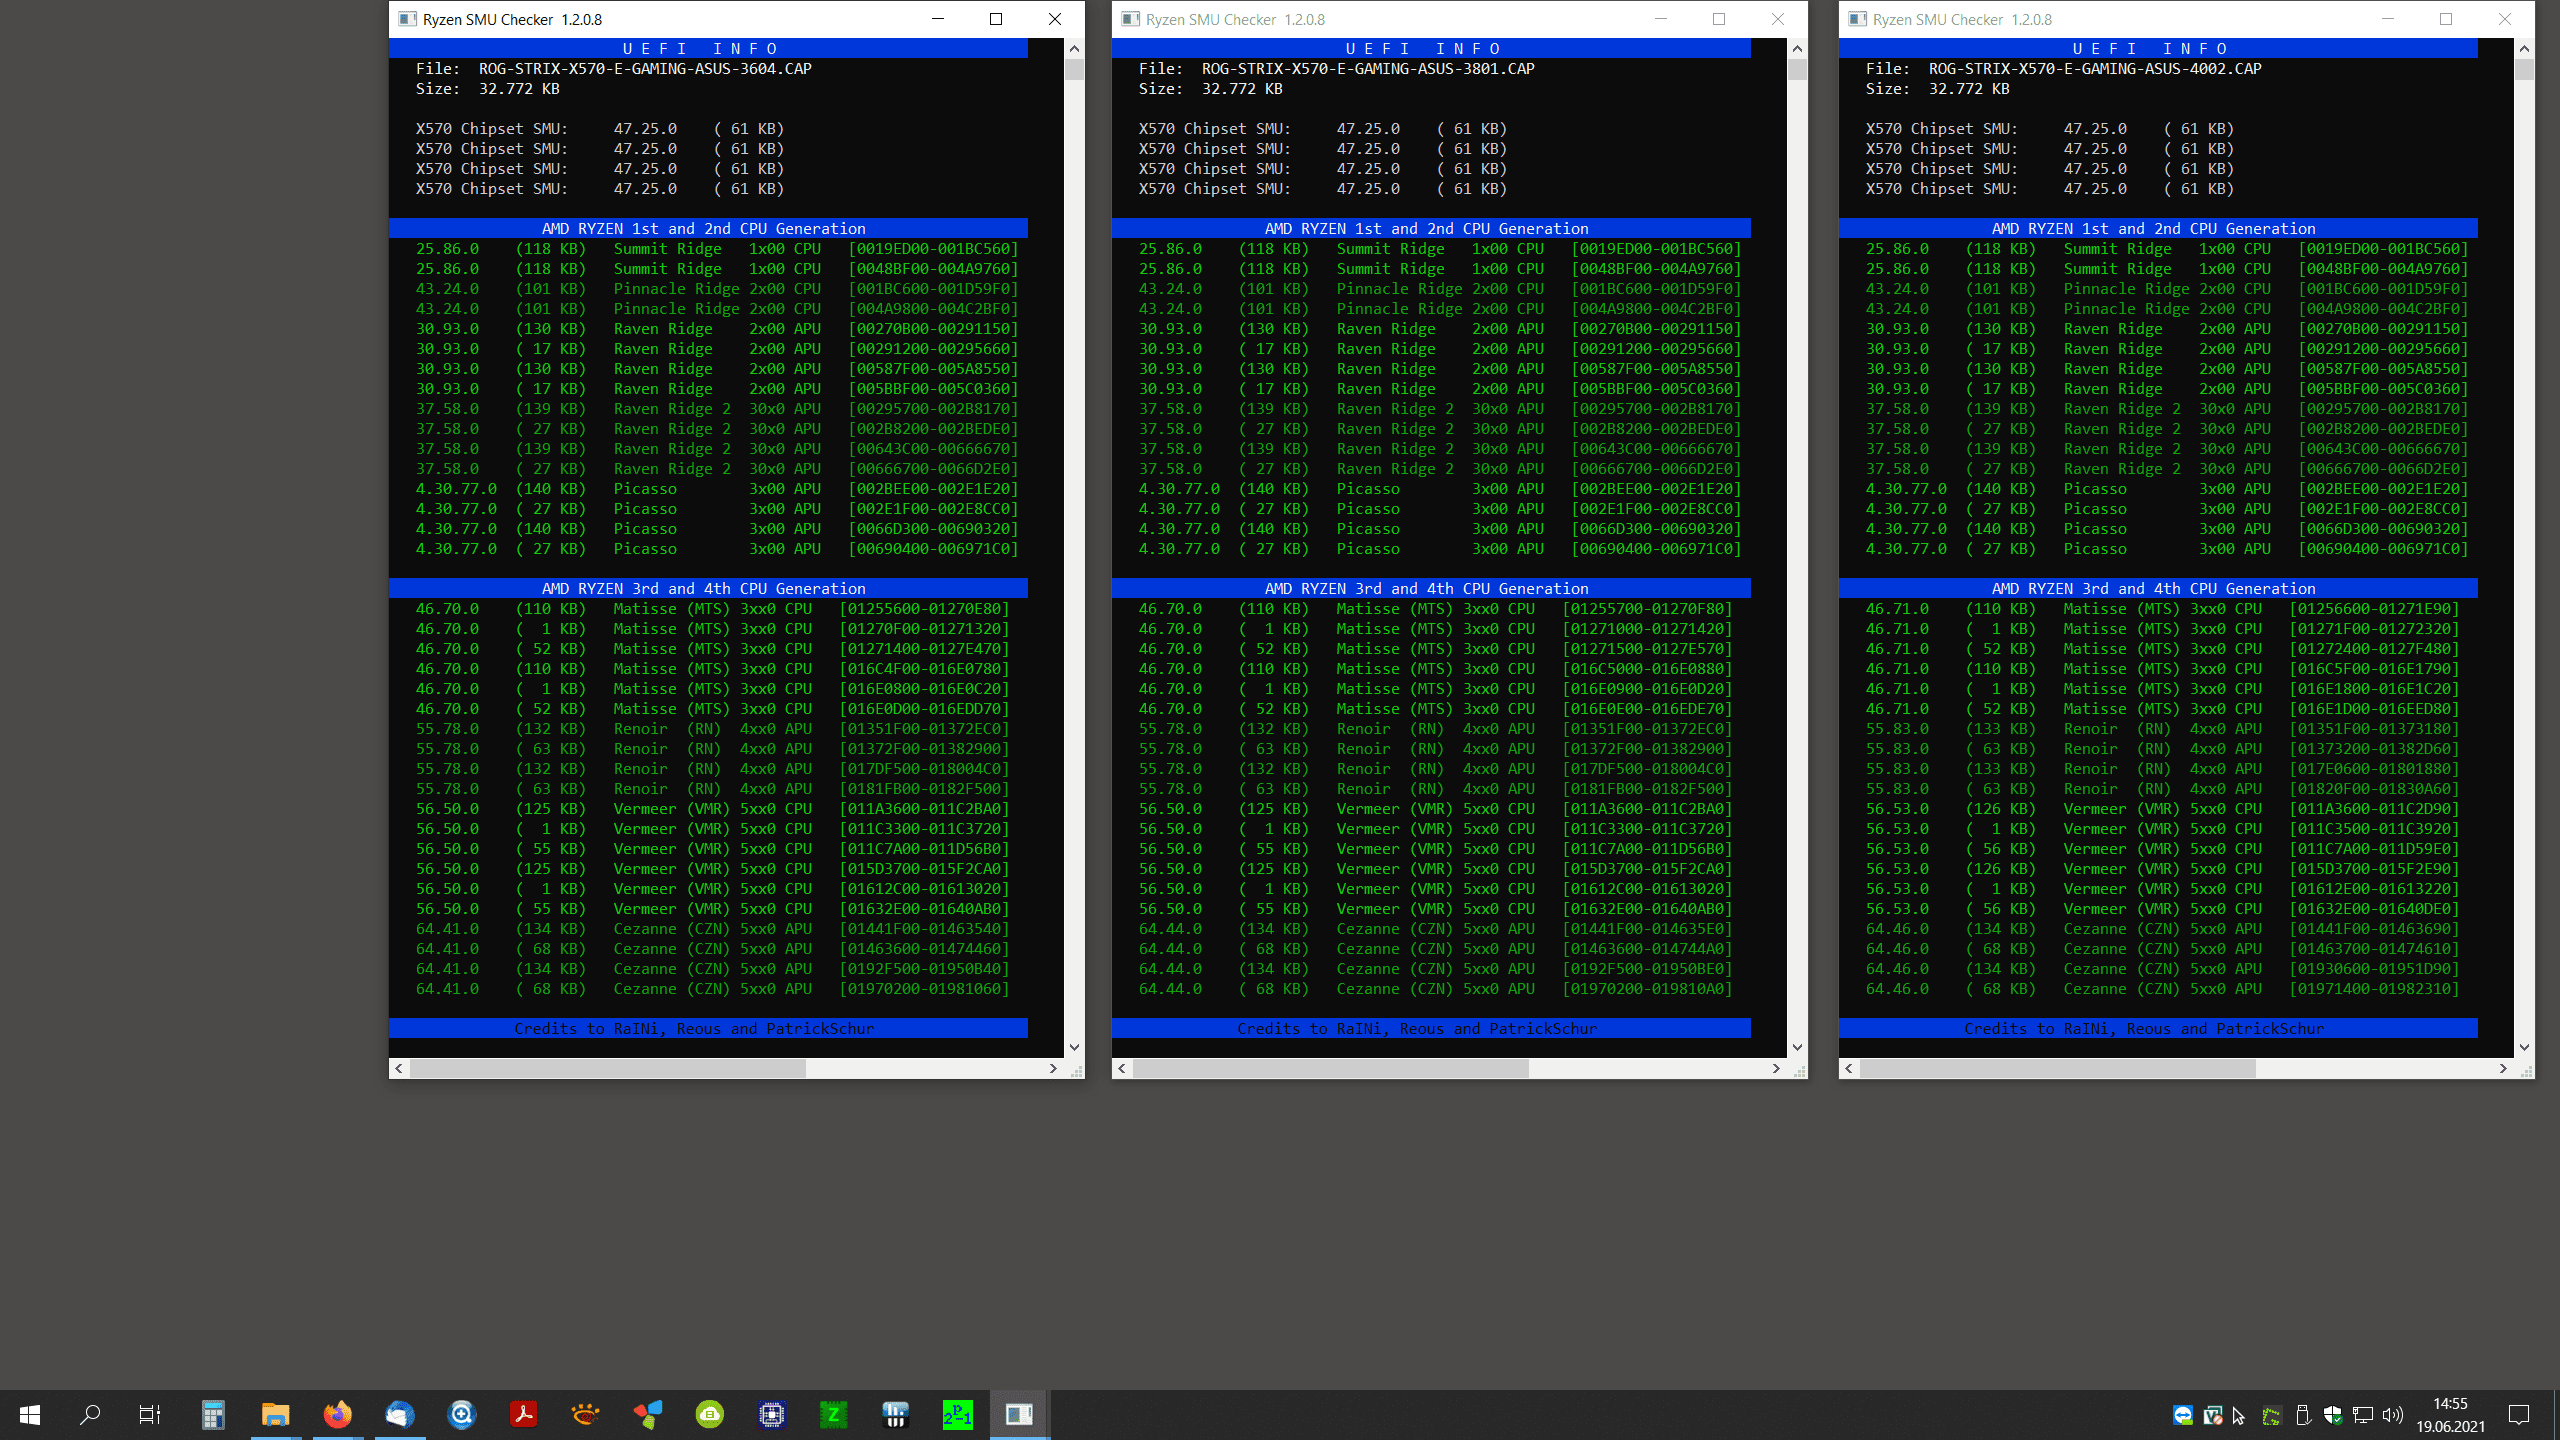The height and width of the screenshot is (1440, 2560).
Task: Click horizontal scrollbar thumb in 3604 window
Action: (608, 1068)
